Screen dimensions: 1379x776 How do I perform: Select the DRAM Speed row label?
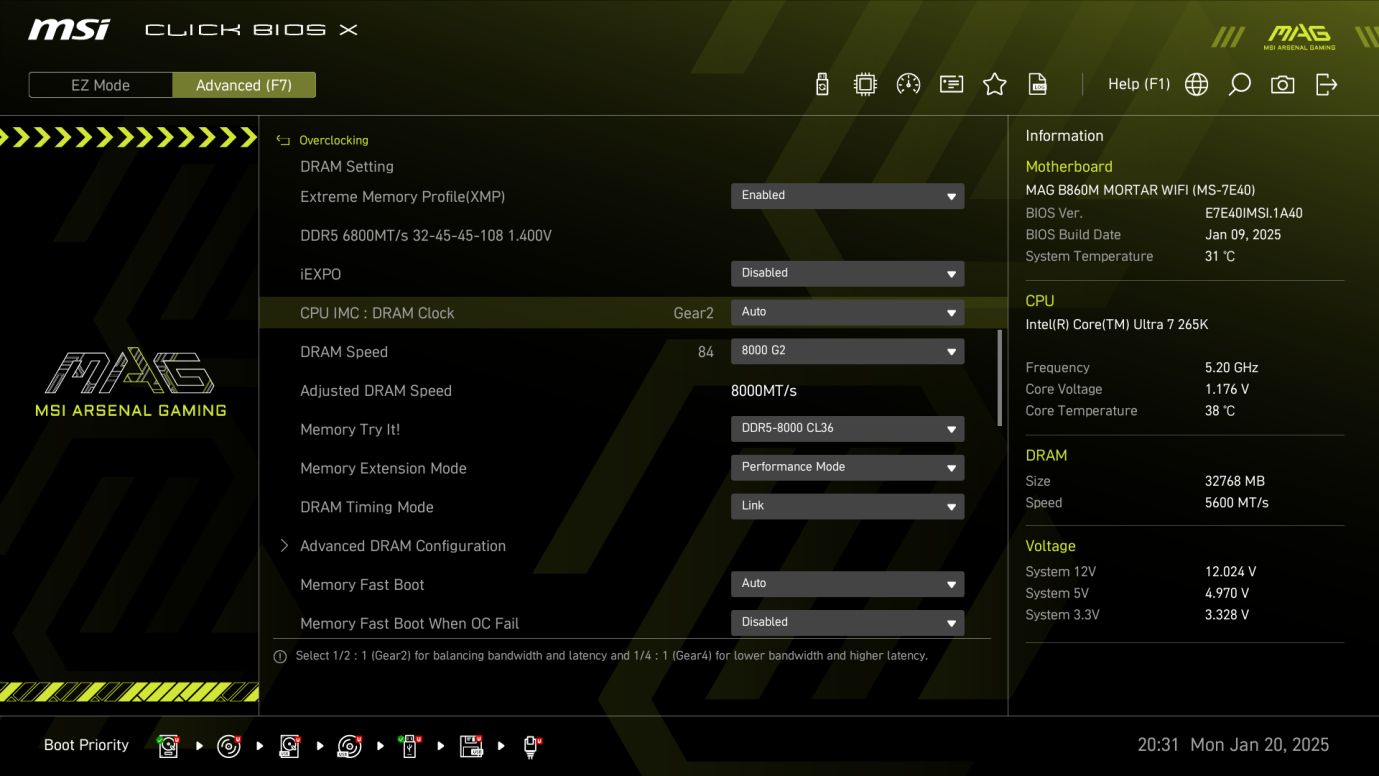click(x=344, y=352)
